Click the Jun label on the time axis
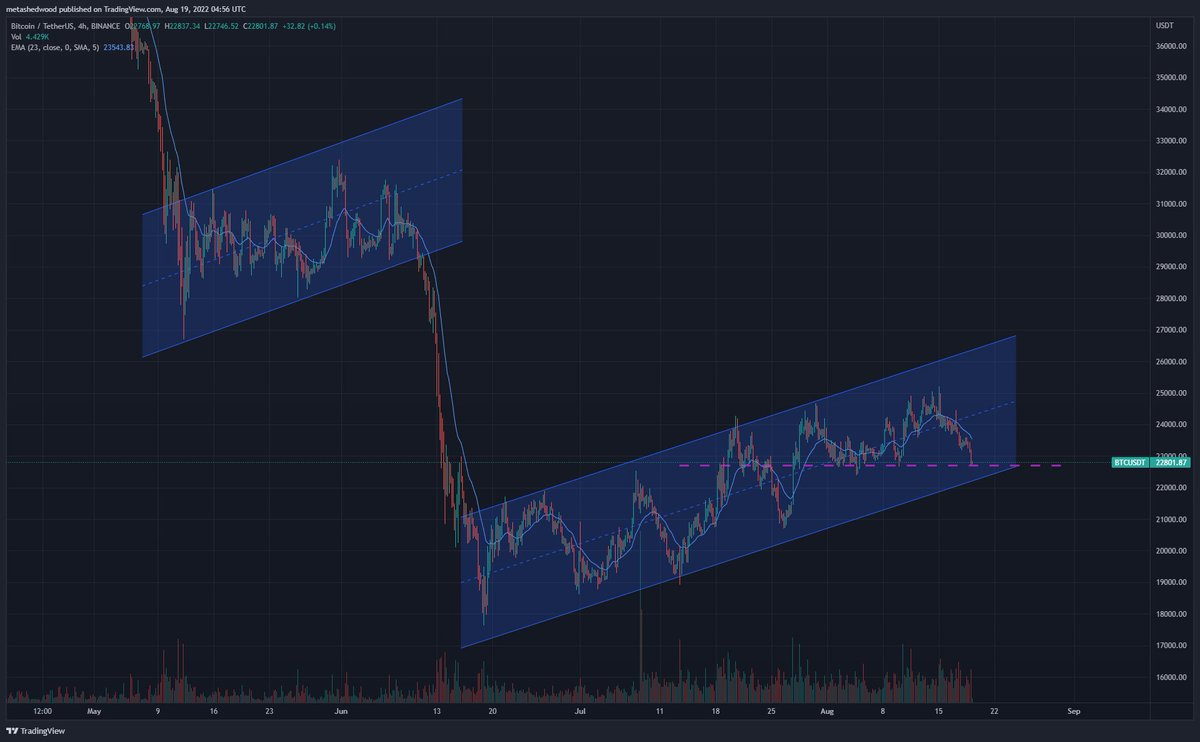1200x742 pixels. click(341, 711)
